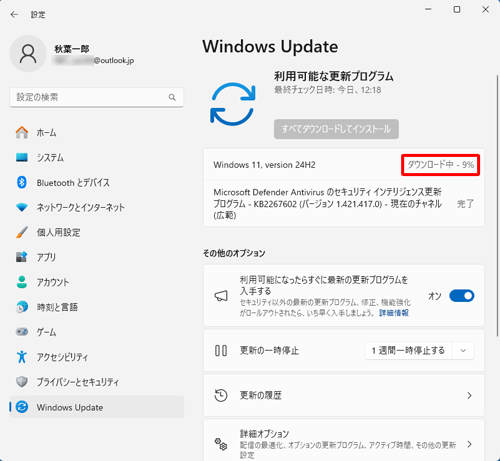Maximize the Settings window

click(457, 10)
